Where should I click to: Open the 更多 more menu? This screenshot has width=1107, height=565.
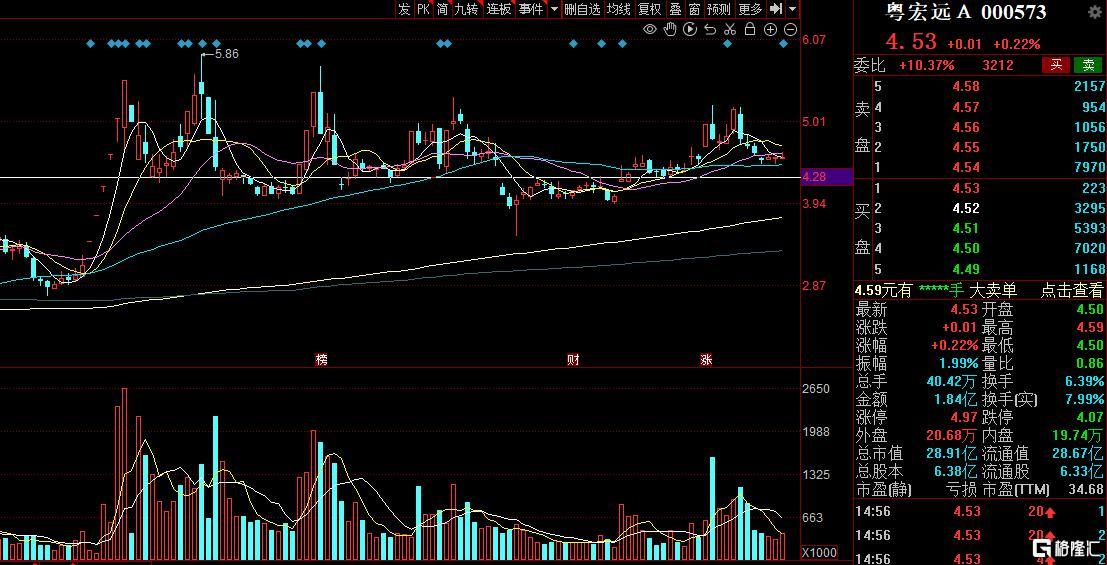click(x=750, y=8)
